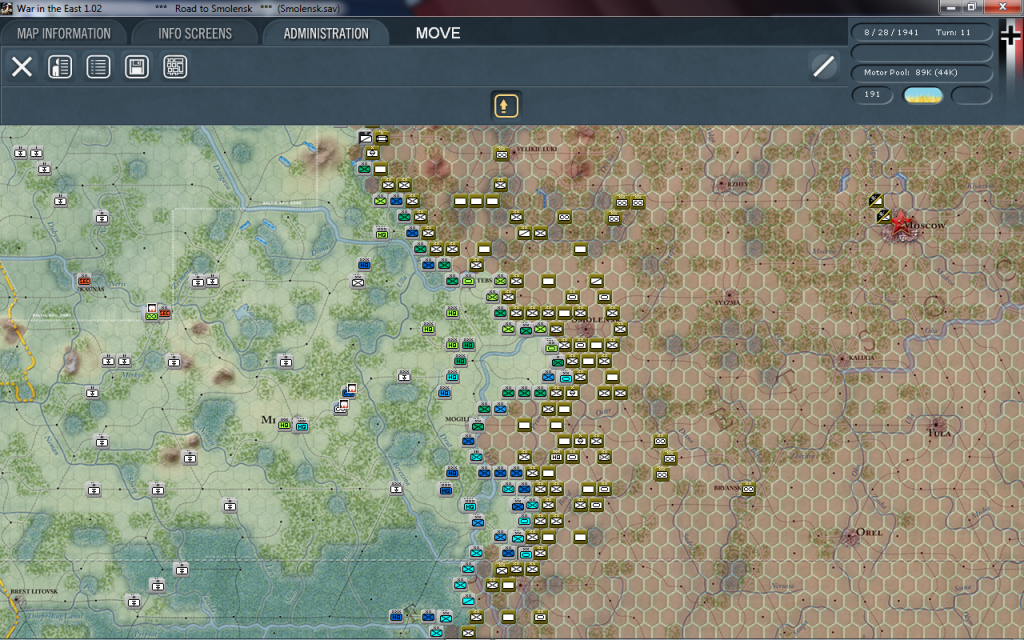Screen dimensions: 1024x640
Task: Click the Motor Pool 89K readout
Action: click(x=921, y=73)
